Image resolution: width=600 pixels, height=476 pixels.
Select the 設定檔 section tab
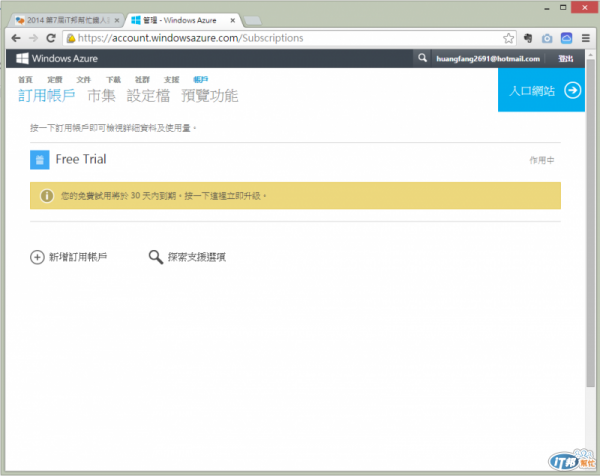[148, 96]
